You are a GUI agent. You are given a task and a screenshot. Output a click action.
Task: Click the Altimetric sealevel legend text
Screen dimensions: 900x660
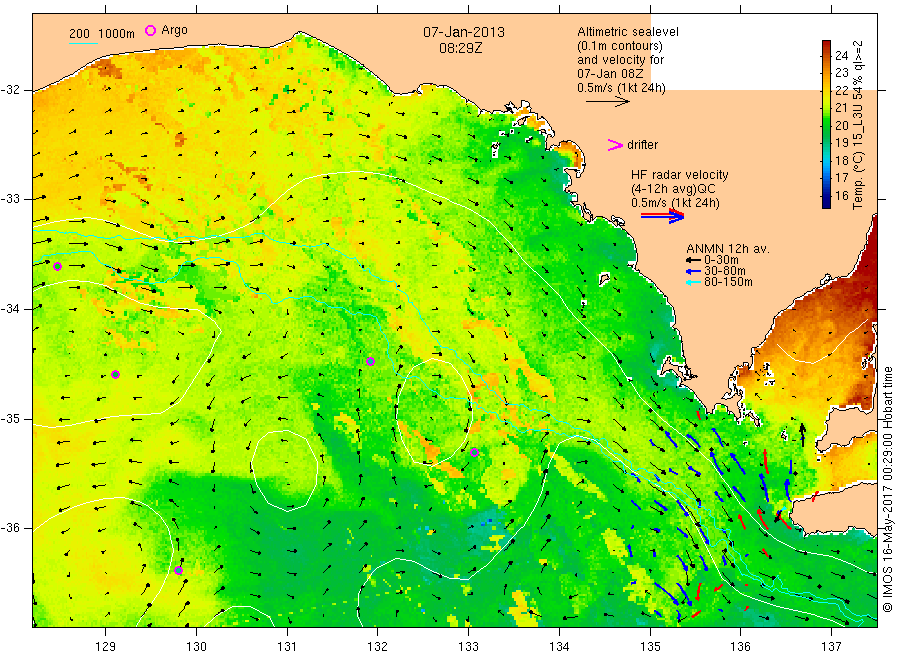point(628,32)
